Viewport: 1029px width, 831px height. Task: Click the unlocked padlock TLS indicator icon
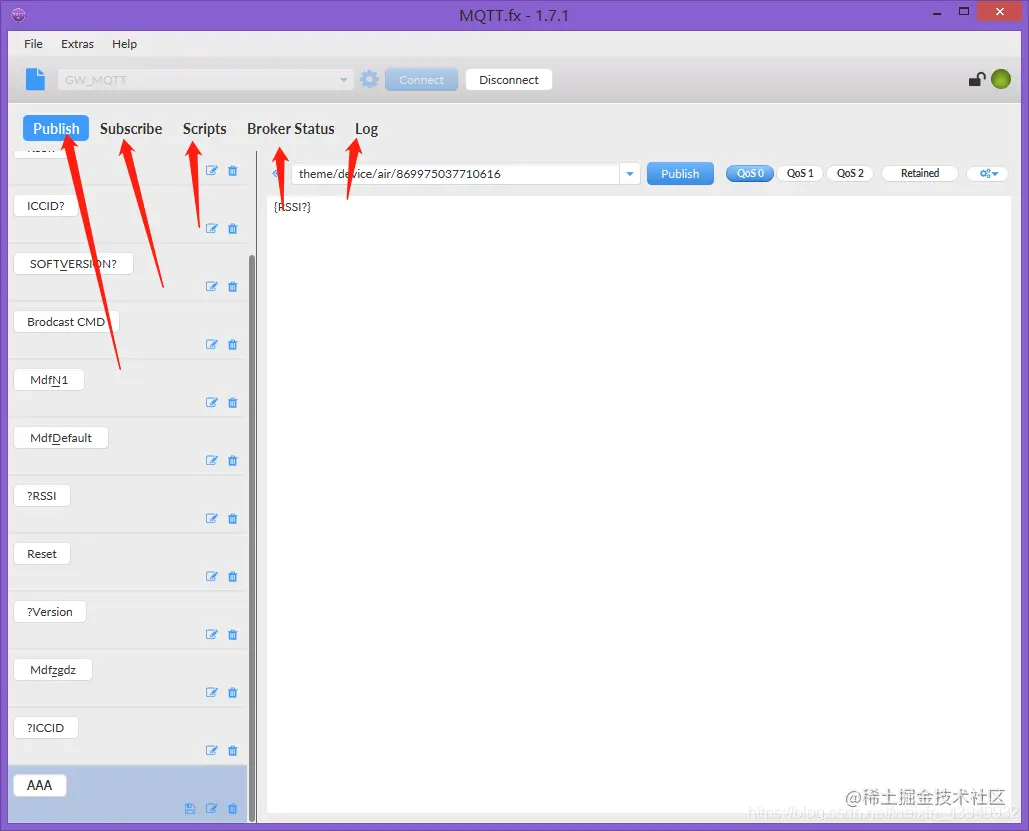[x=977, y=79]
